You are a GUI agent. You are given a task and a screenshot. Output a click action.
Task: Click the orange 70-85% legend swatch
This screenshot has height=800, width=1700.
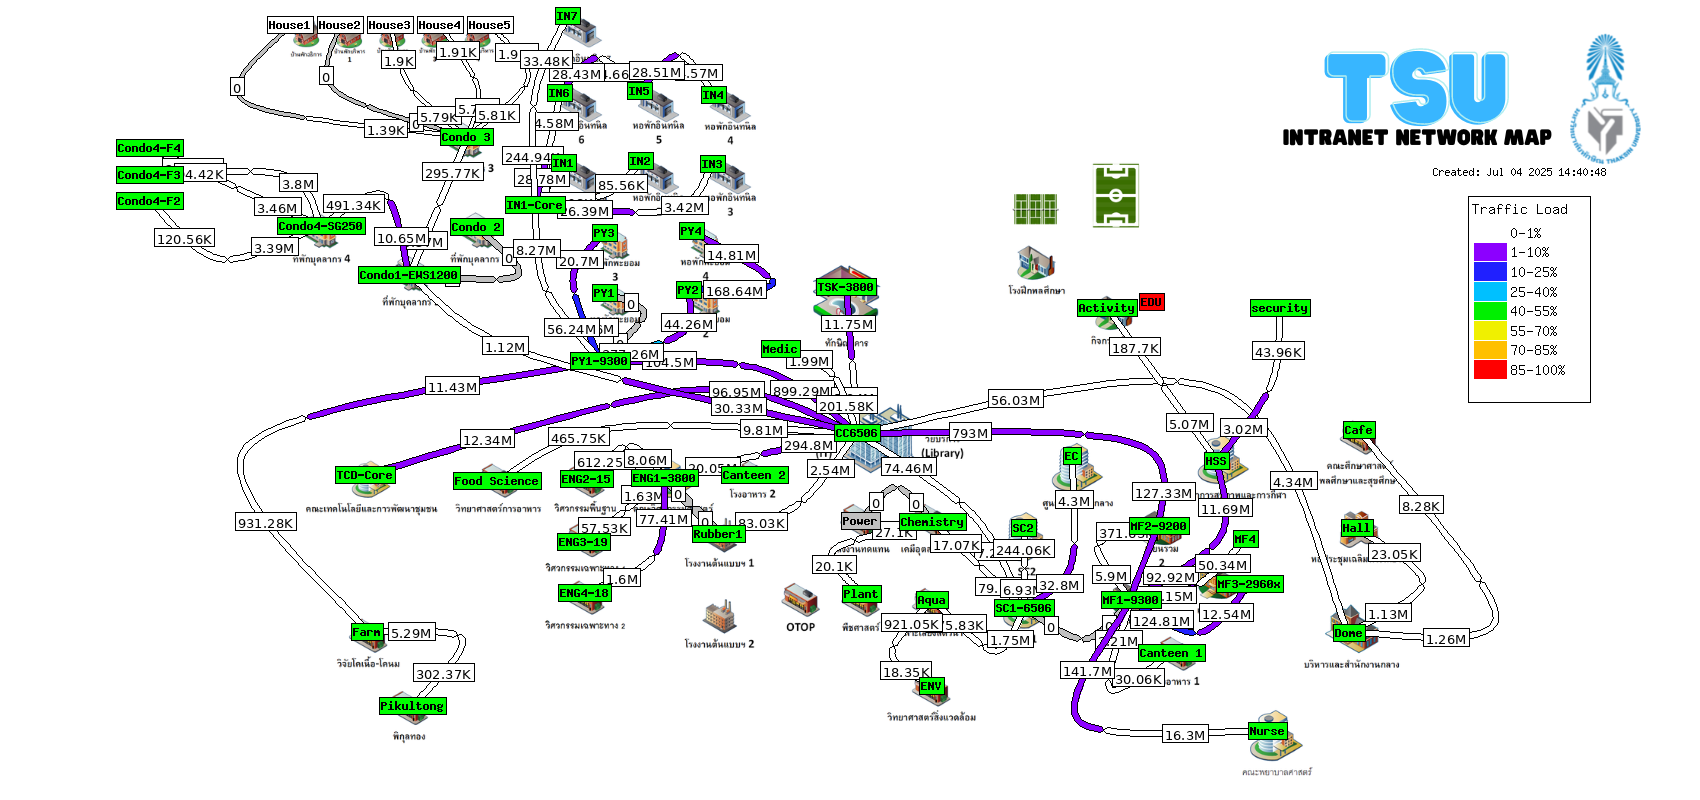pos(1490,350)
